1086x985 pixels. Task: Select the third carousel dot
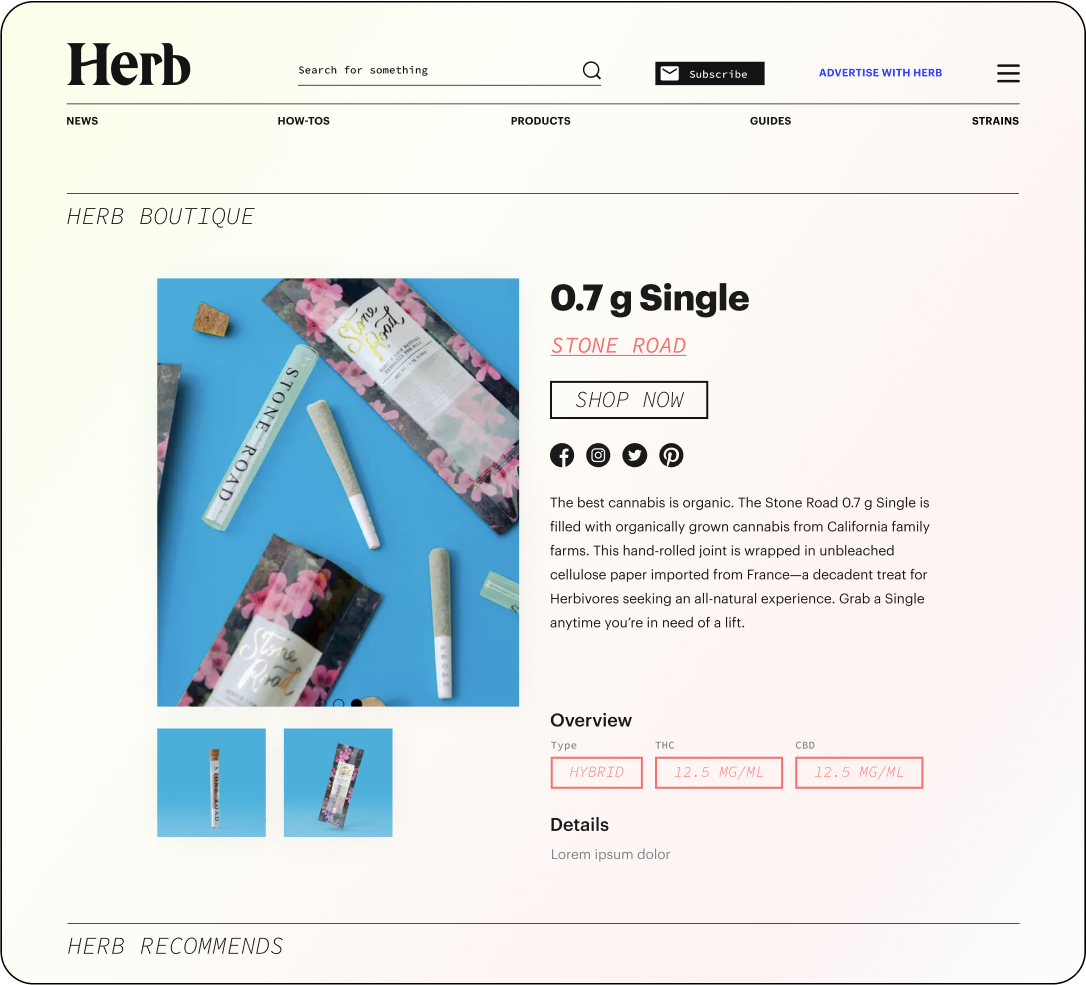pyautogui.click(x=357, y=702)
